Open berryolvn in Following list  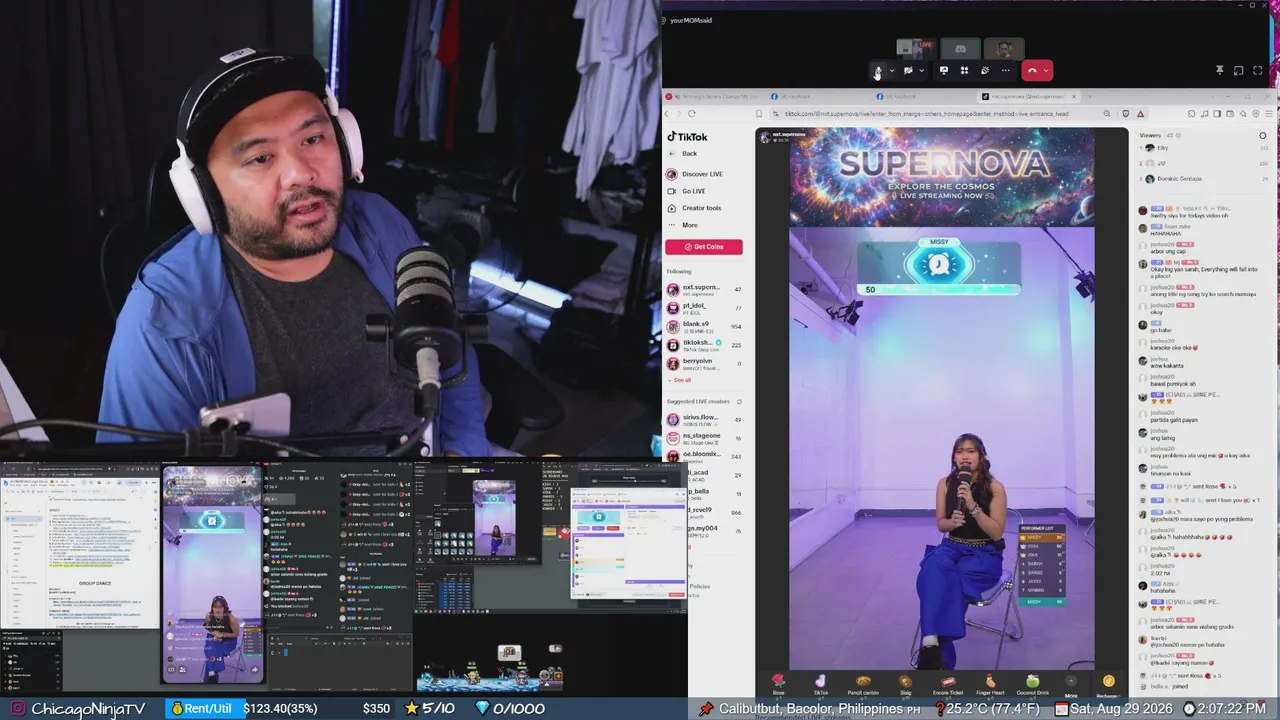[704, 364]
